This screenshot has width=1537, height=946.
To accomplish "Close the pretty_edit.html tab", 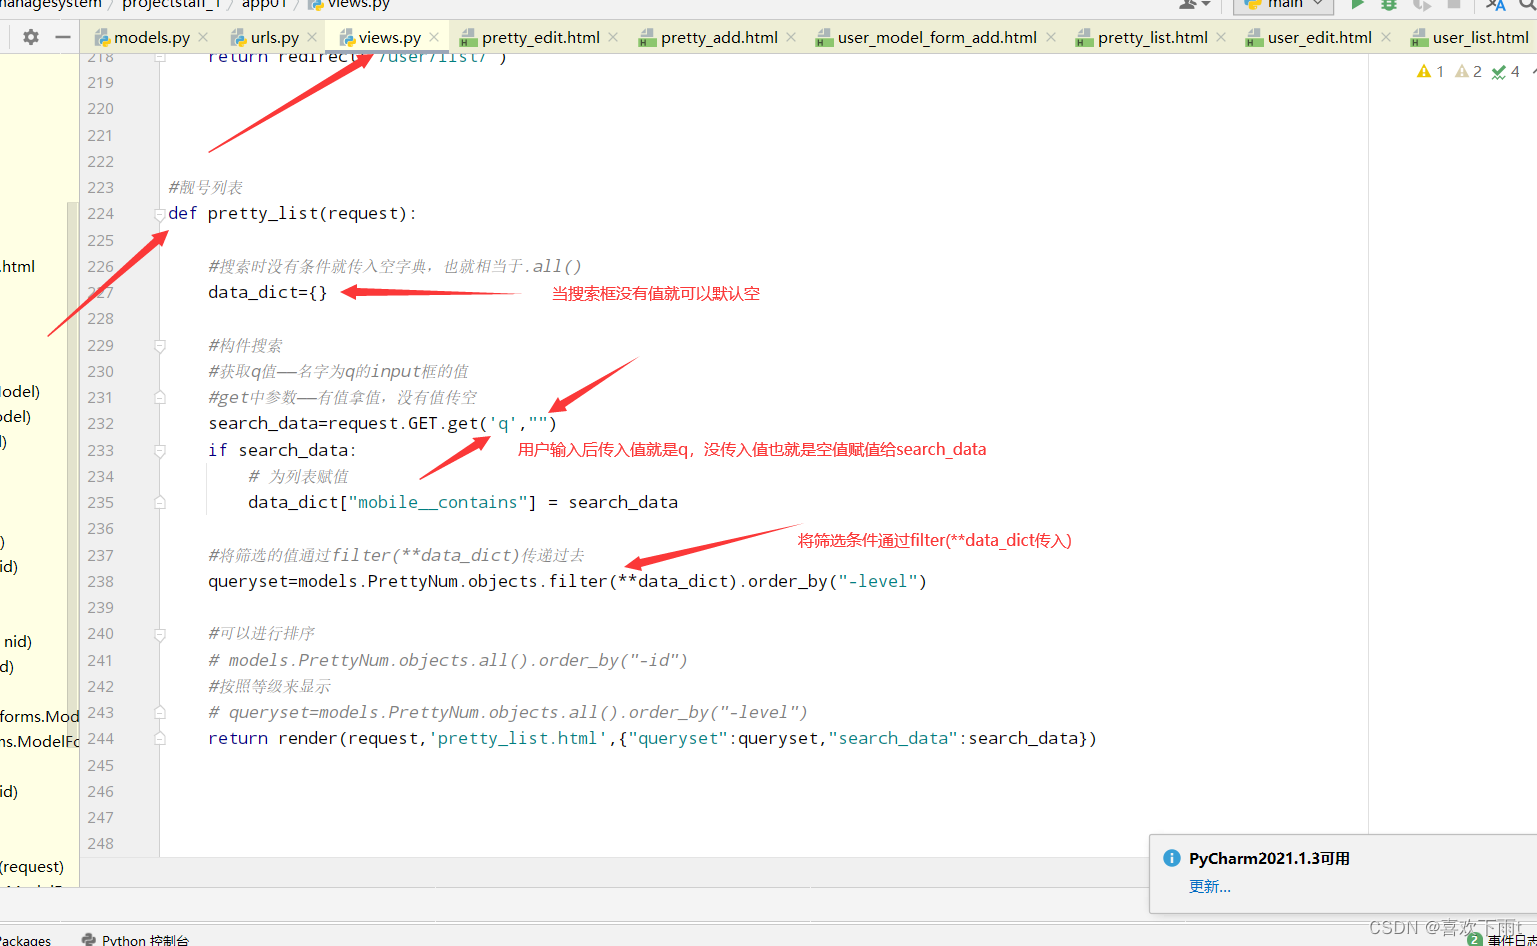I will [x=613, y=37].
